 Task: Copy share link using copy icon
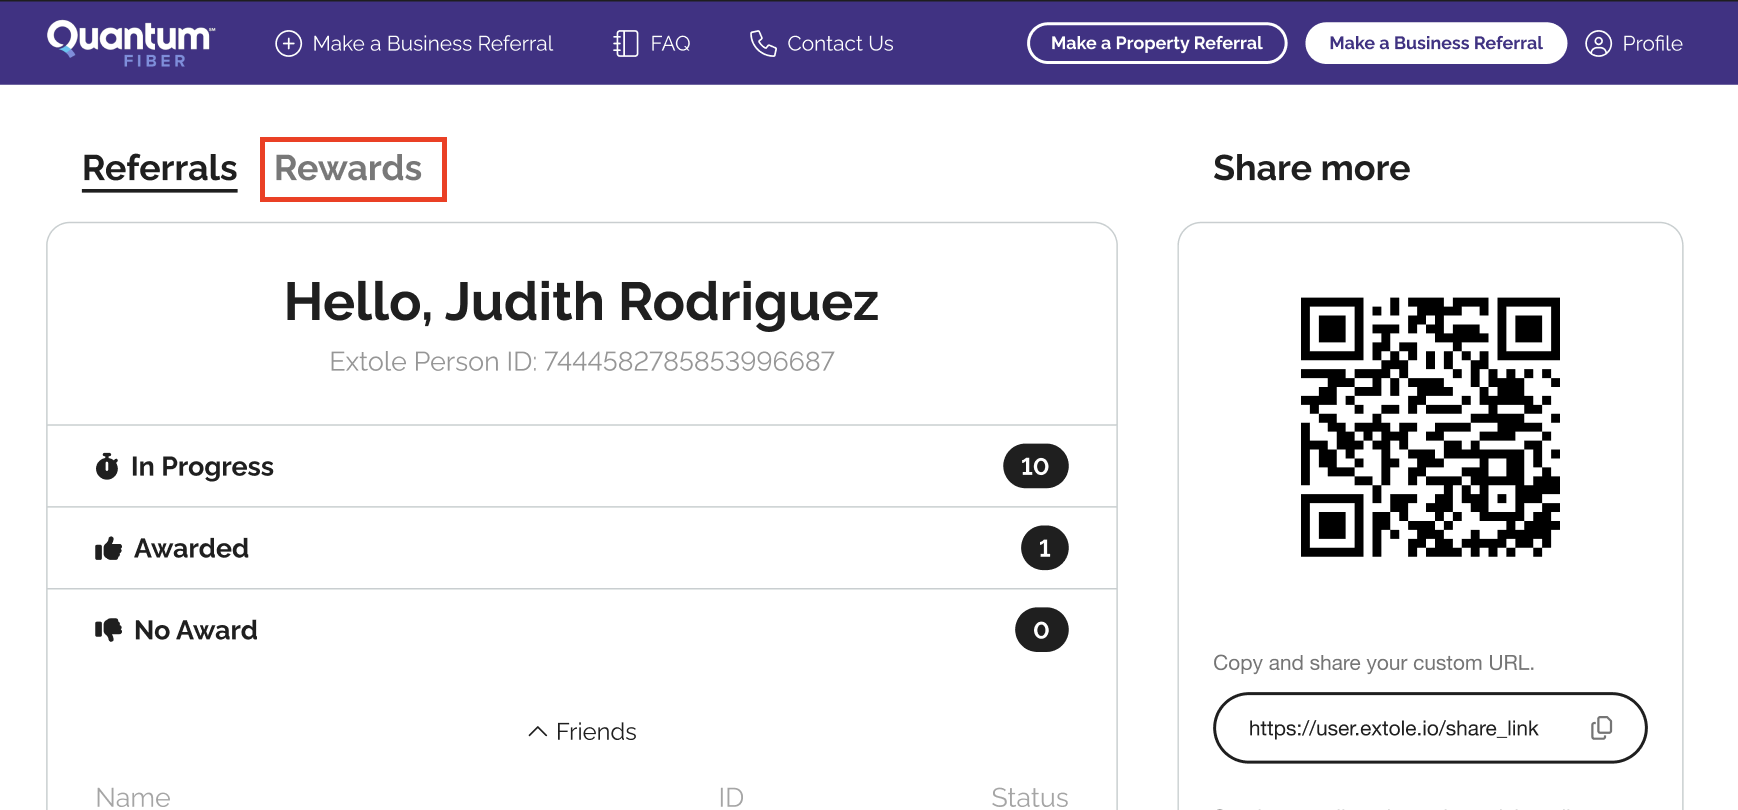click(x=1601, y=728)
